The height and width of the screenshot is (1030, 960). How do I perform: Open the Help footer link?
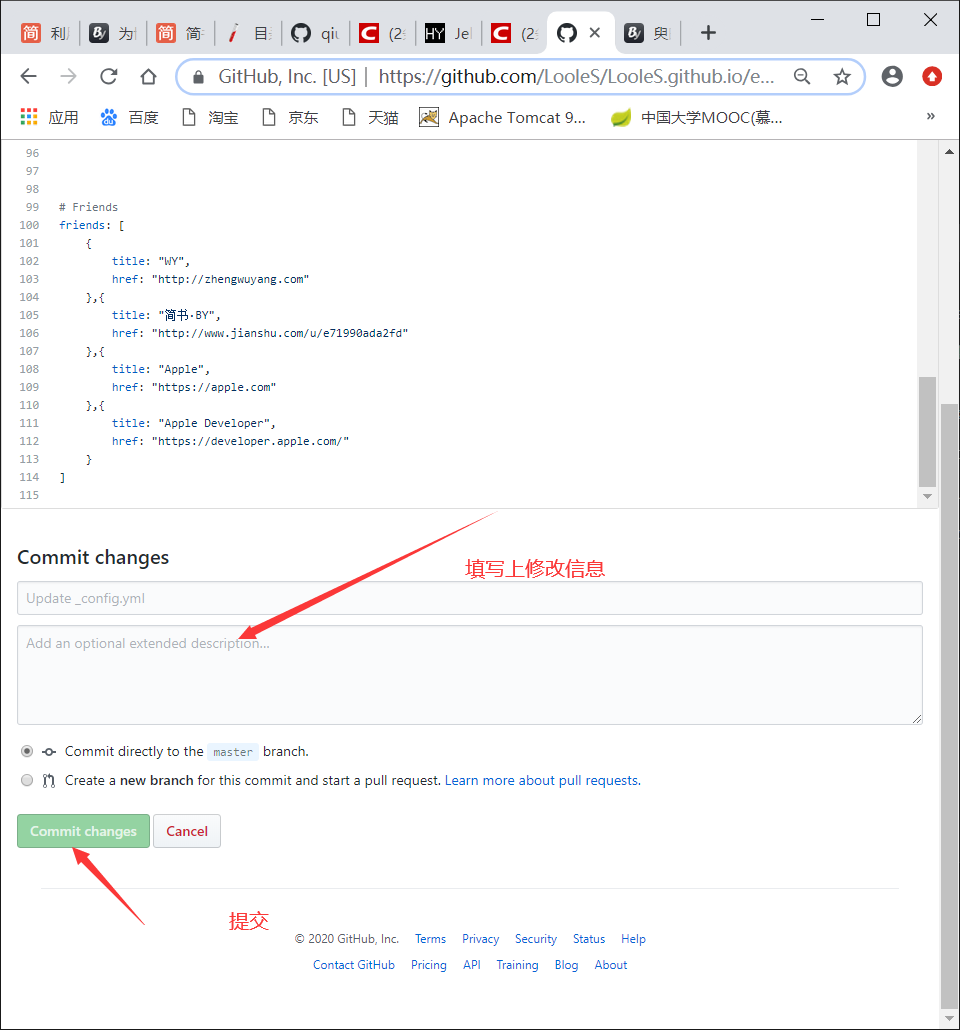[633, 939]
